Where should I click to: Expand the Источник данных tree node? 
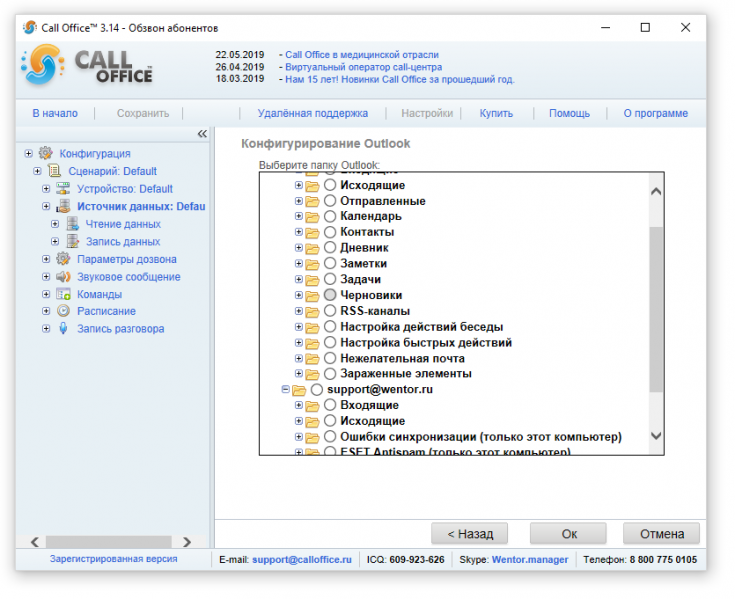pos(46,206)
